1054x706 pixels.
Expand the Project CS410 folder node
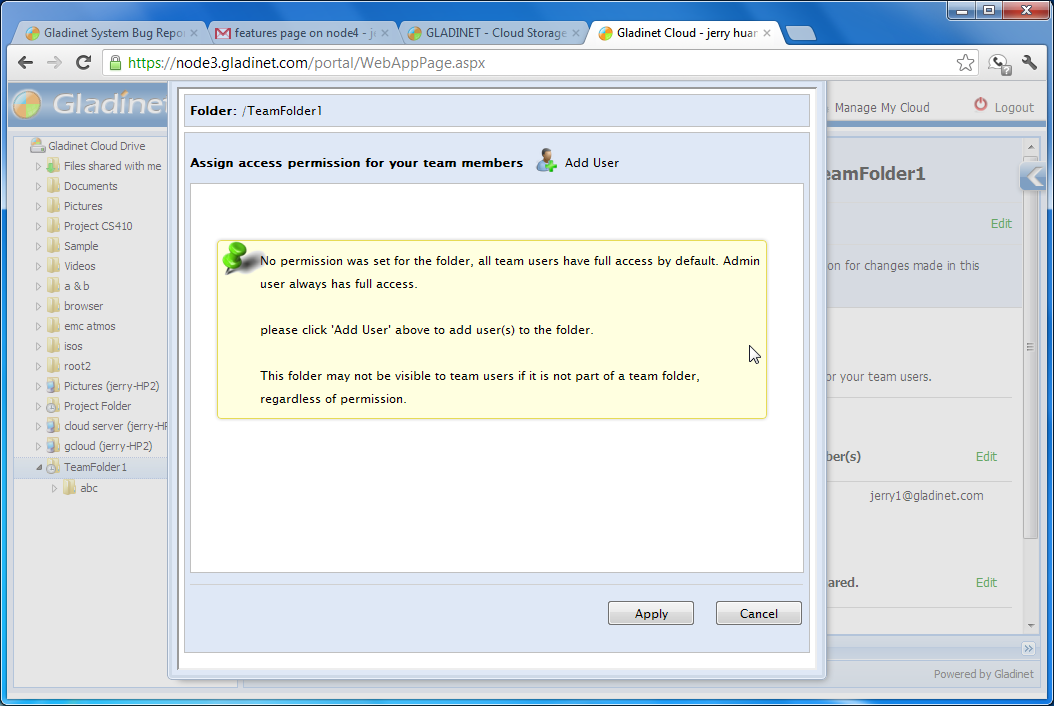click(x=38, y=227)
